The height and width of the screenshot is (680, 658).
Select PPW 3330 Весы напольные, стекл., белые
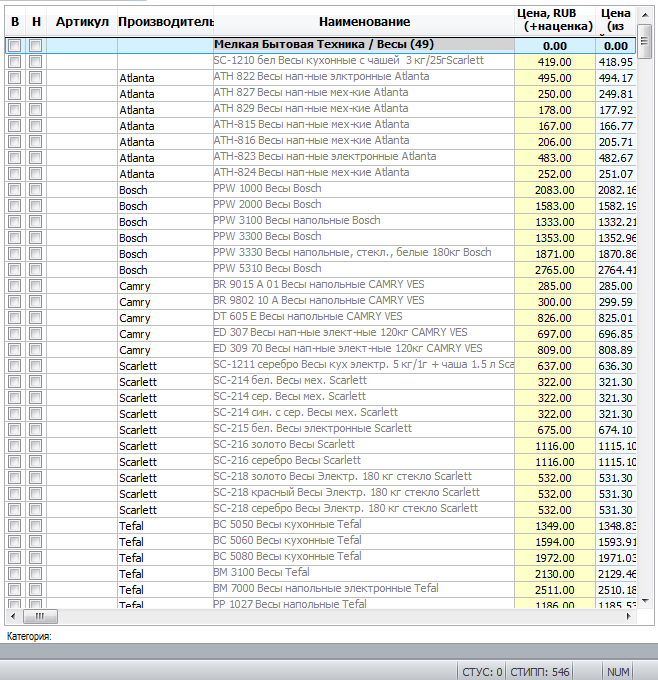321,254
